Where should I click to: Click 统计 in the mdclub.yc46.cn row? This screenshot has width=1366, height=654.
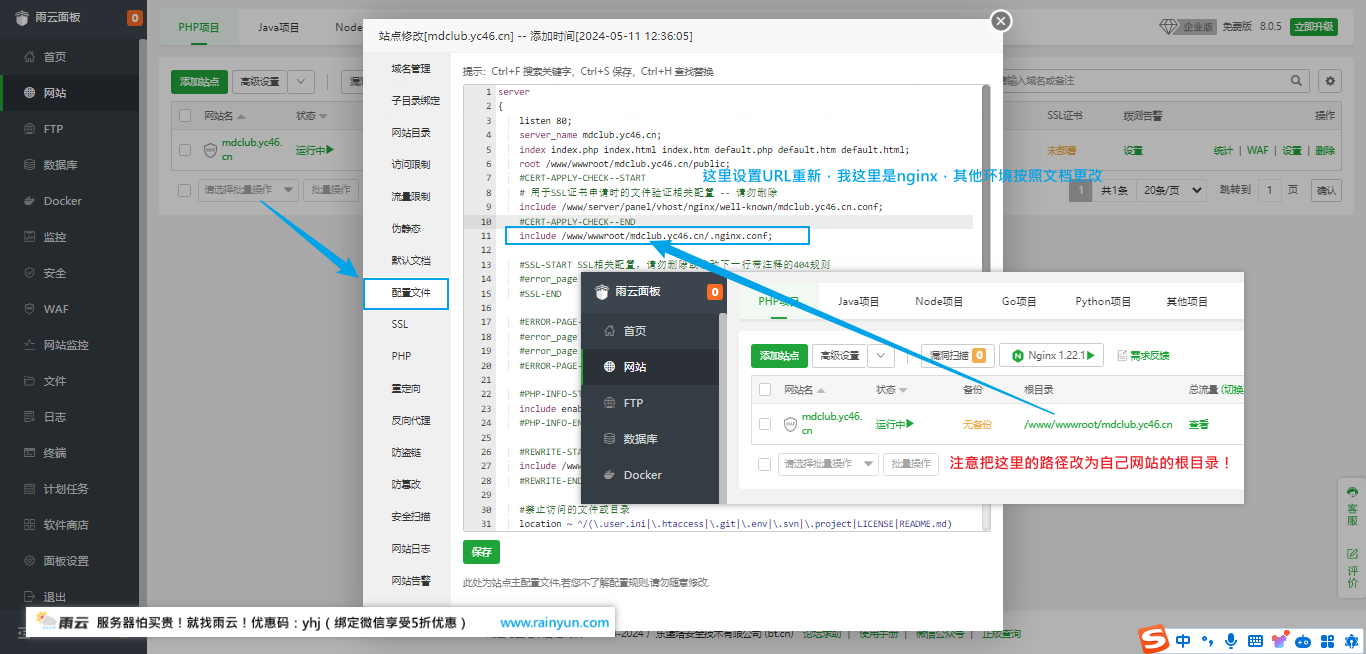pos(1223,151)
